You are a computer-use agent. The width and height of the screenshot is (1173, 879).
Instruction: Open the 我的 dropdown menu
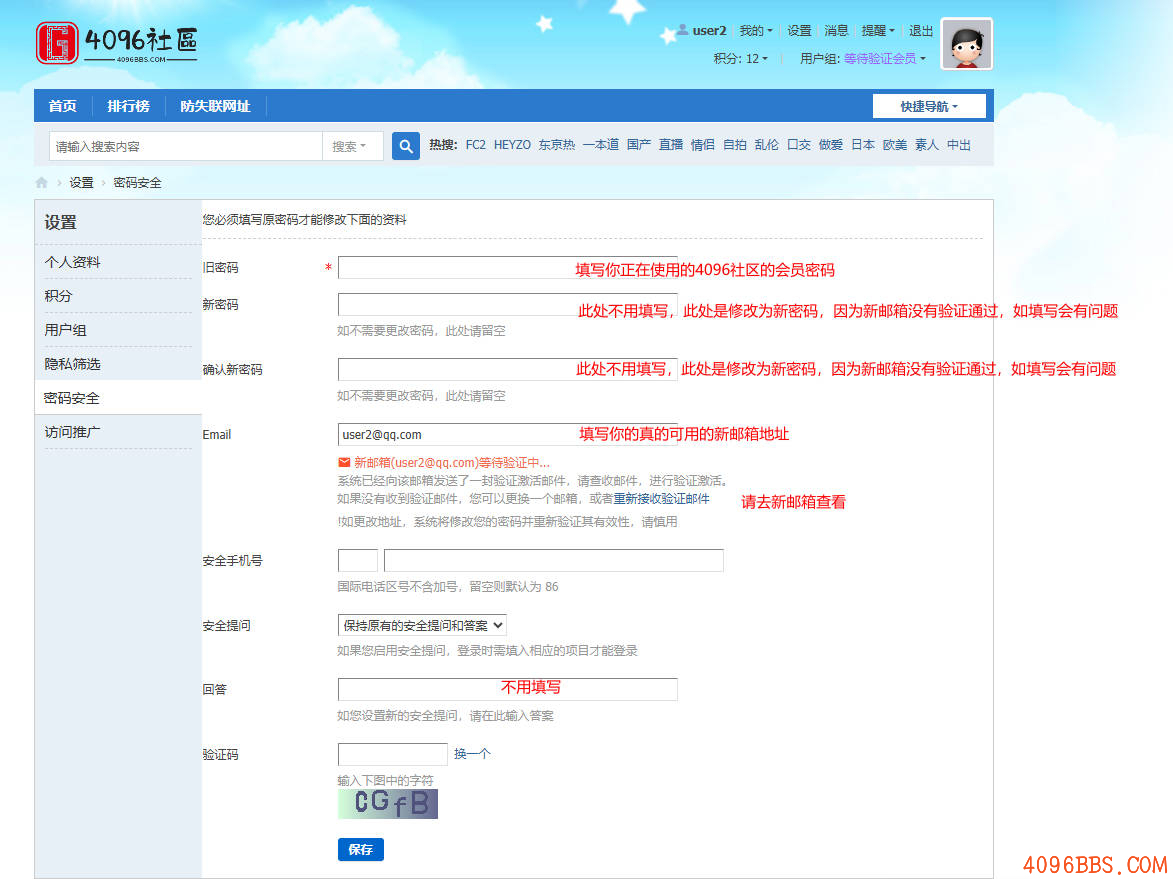coord(755,31)
